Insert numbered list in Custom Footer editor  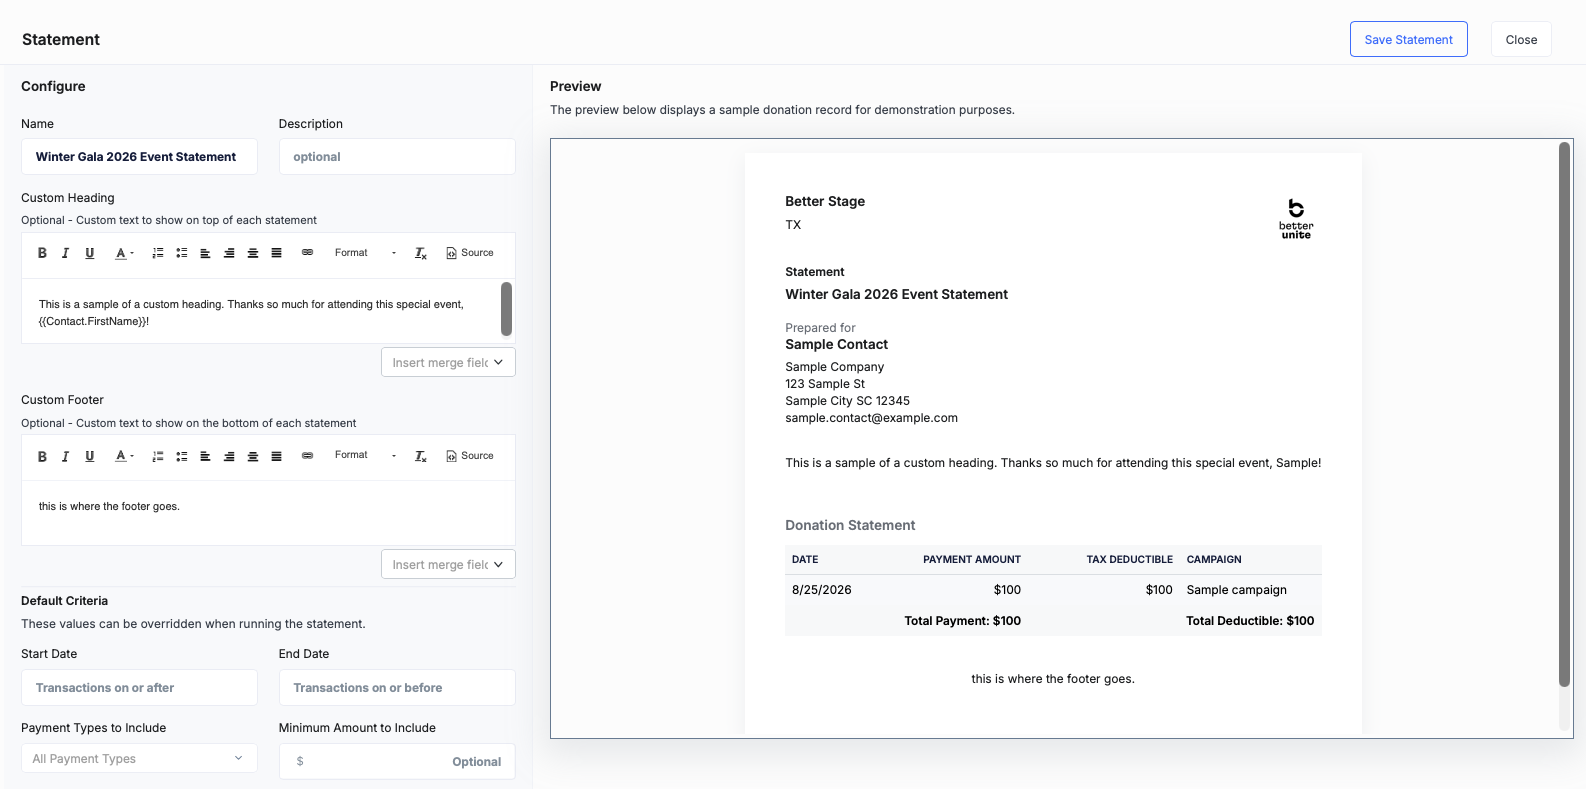click(158, 456)
